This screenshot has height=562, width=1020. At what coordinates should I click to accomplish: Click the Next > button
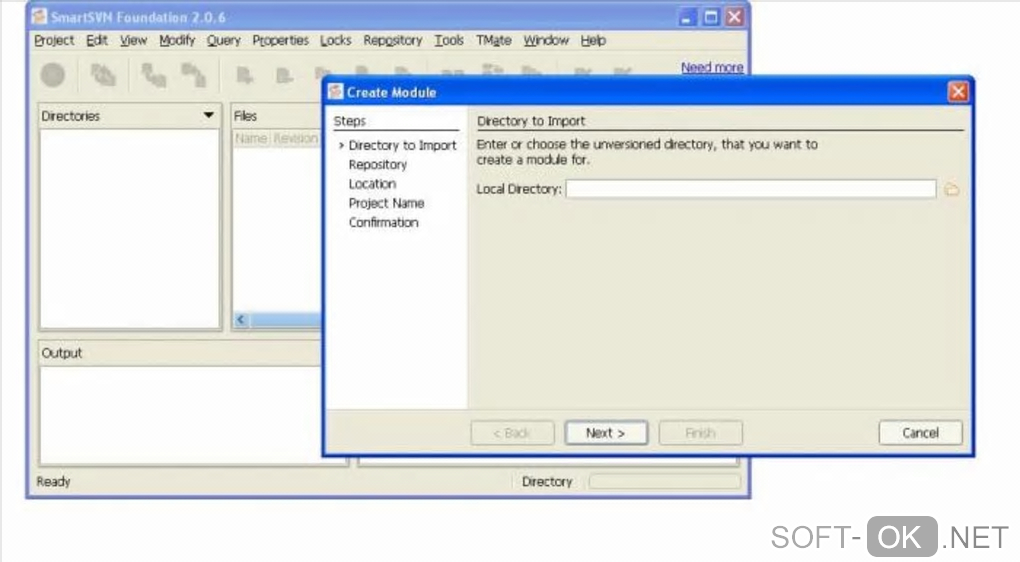(x=606, y=433)
